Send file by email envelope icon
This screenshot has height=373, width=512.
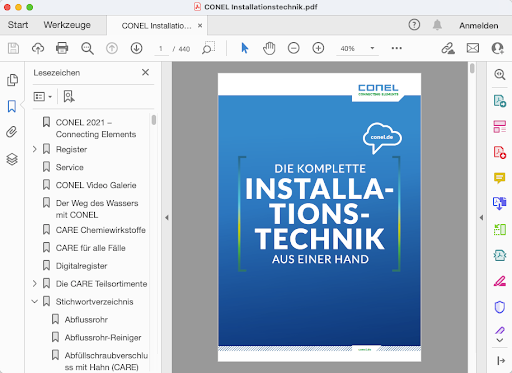click(x=473, y=48)
